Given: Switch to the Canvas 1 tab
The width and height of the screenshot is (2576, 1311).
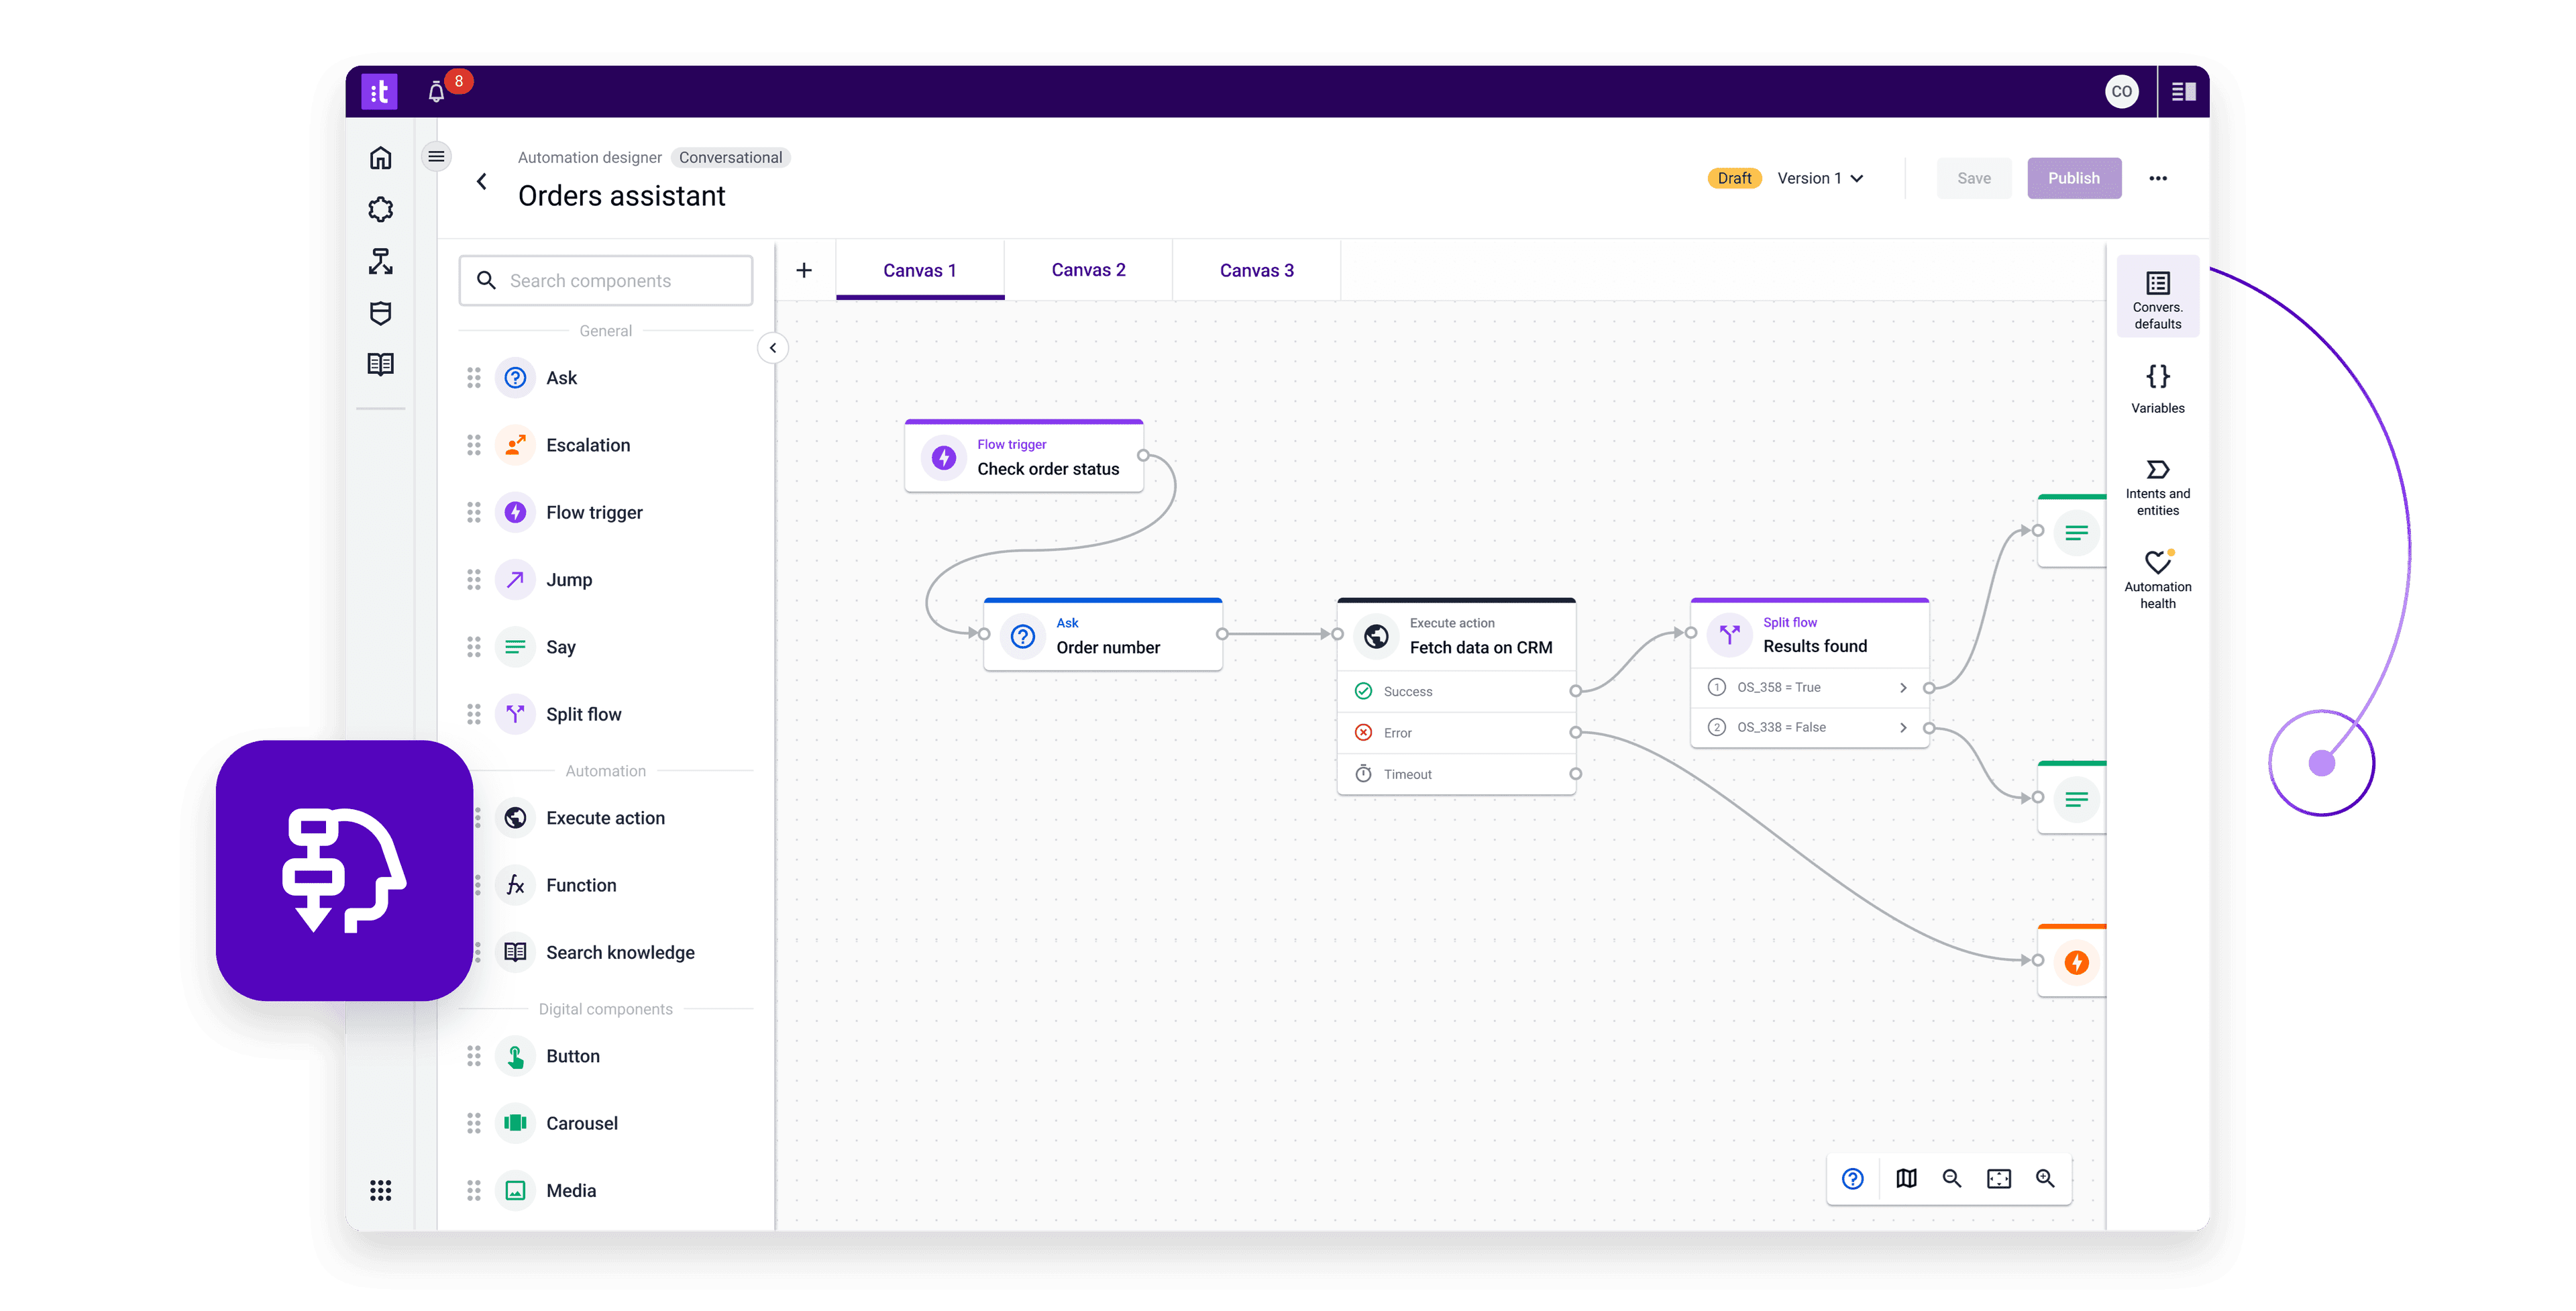Looking at the screenshot, I should [920, 271].
